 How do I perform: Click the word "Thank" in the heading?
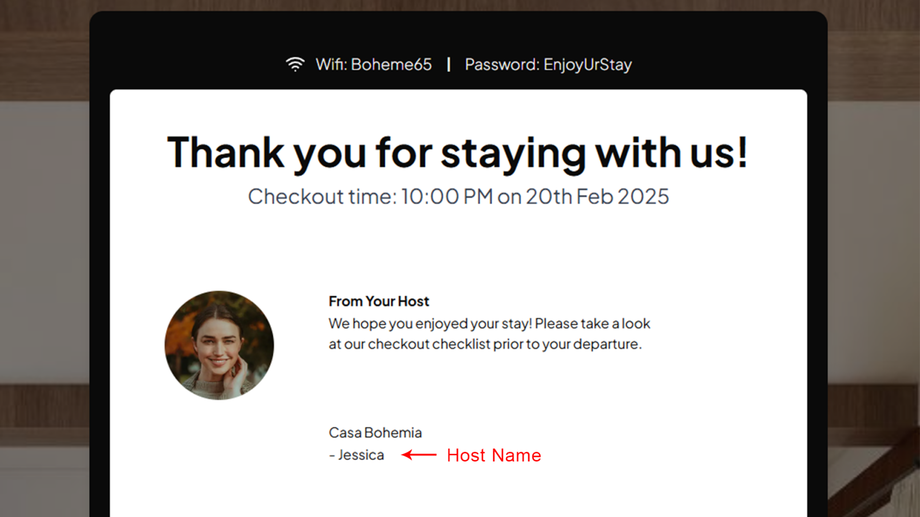[223, 153]
